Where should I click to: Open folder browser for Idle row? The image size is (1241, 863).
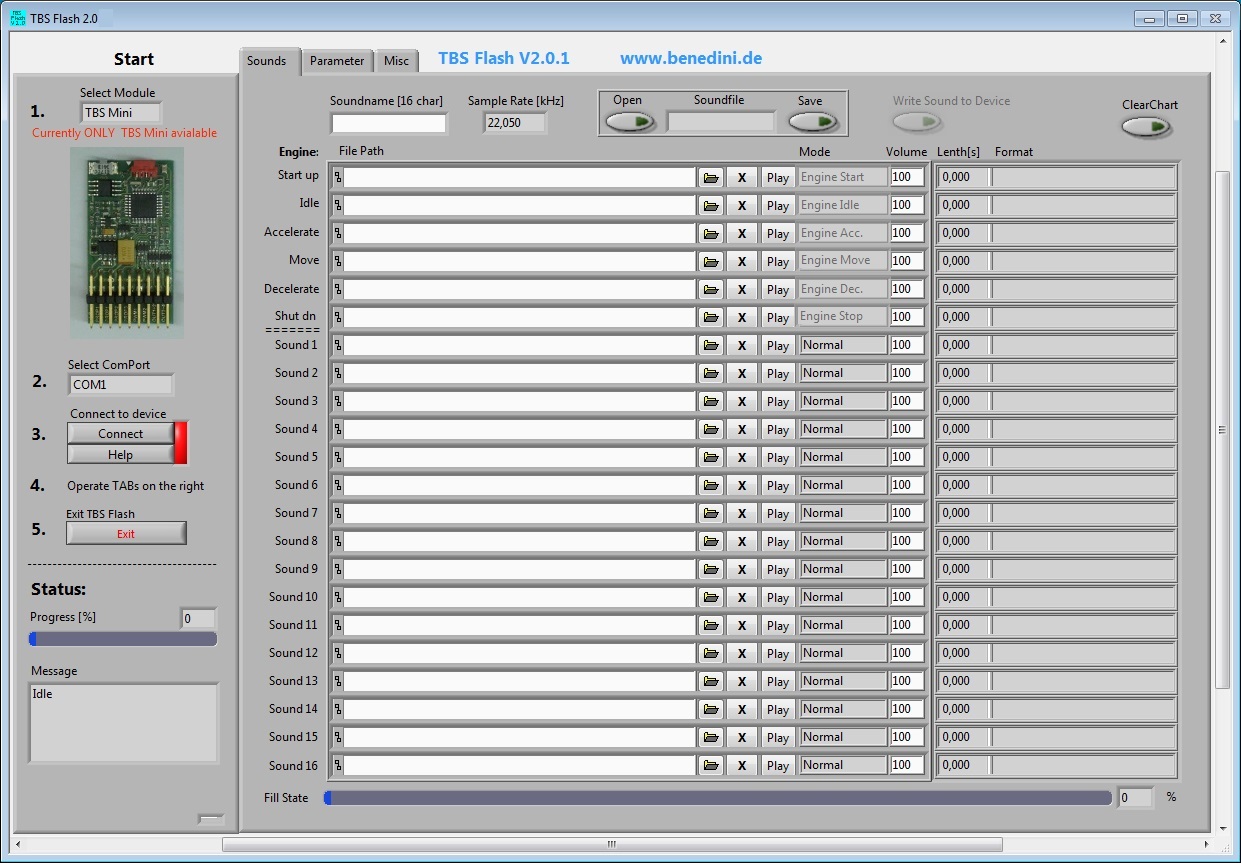(711, 205)
